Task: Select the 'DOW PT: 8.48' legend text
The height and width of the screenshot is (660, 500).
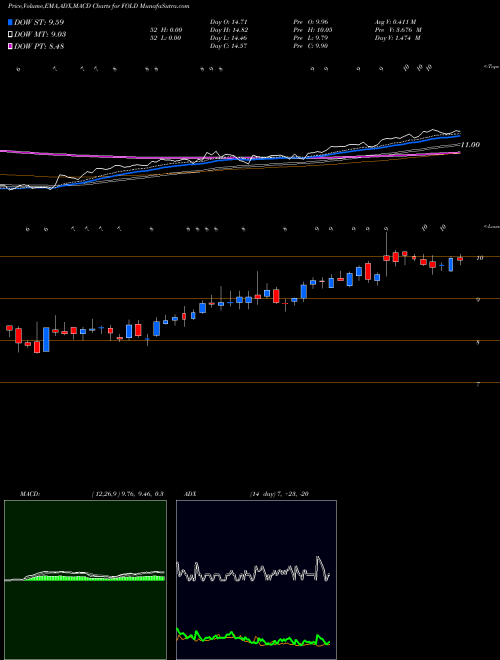Action: pos(39,46)
